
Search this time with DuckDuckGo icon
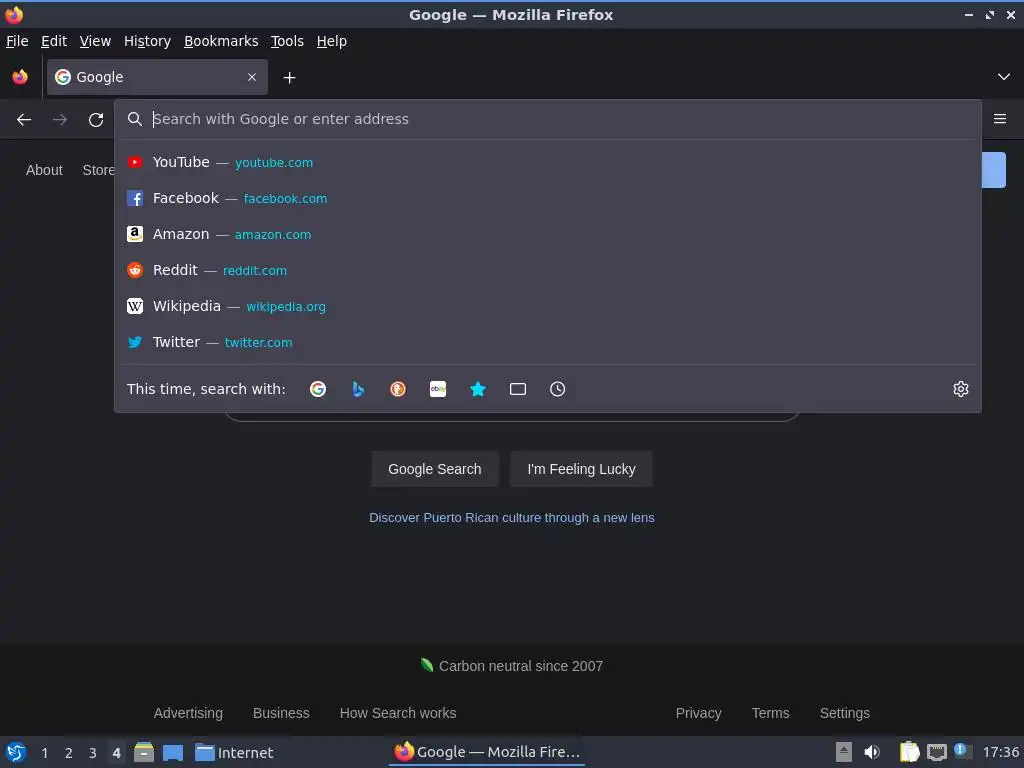[398, 389]
